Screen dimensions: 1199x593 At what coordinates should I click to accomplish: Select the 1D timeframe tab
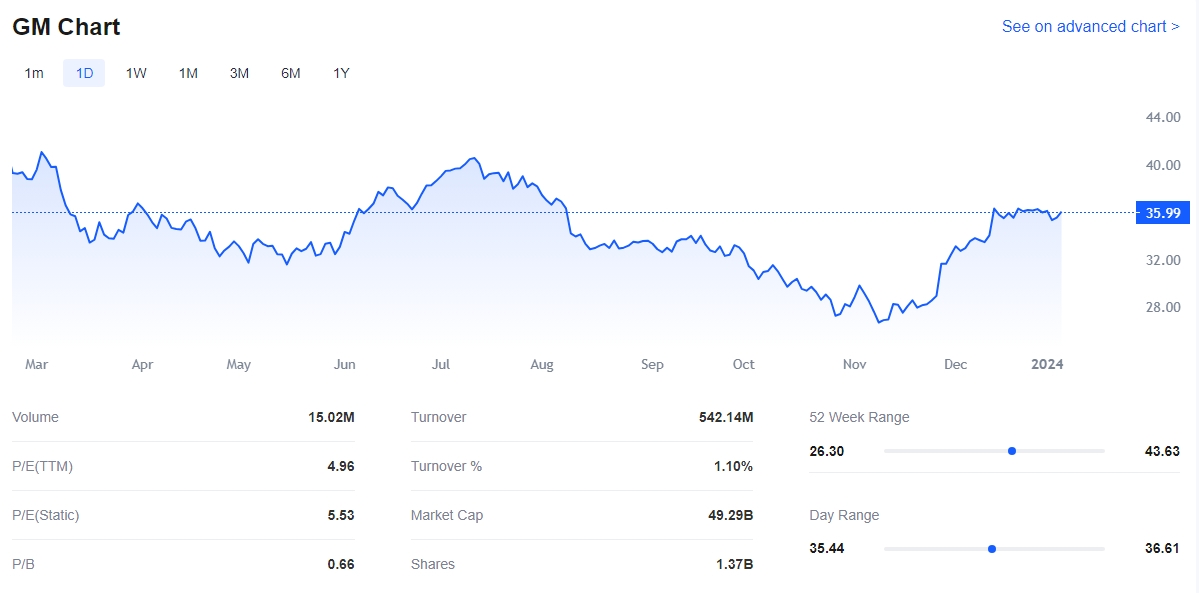[84, 73]
